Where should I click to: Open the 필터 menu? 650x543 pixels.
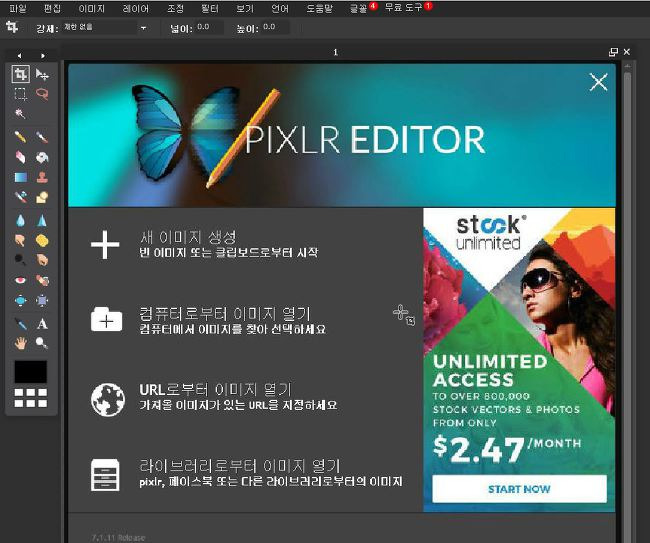click(x=210, y=8)
